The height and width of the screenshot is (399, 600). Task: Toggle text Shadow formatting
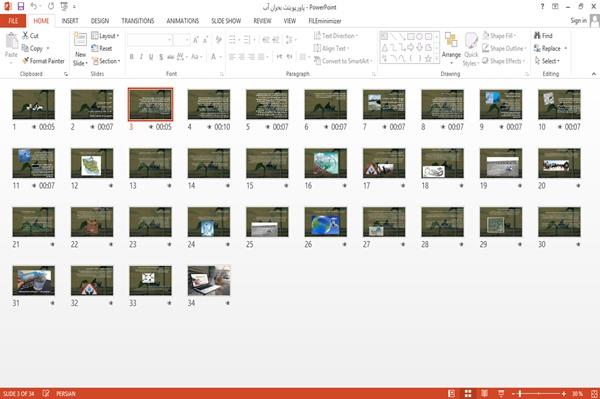click(x=161, y=57)
